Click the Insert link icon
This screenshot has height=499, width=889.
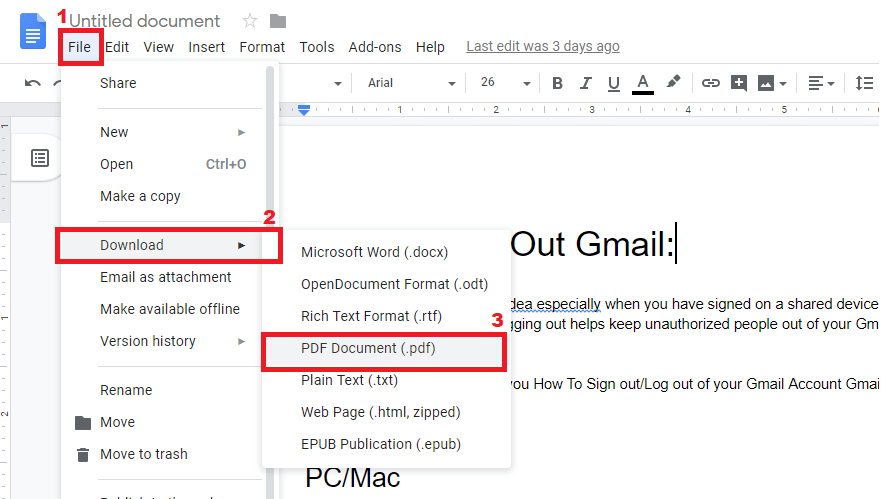point(710,83)
